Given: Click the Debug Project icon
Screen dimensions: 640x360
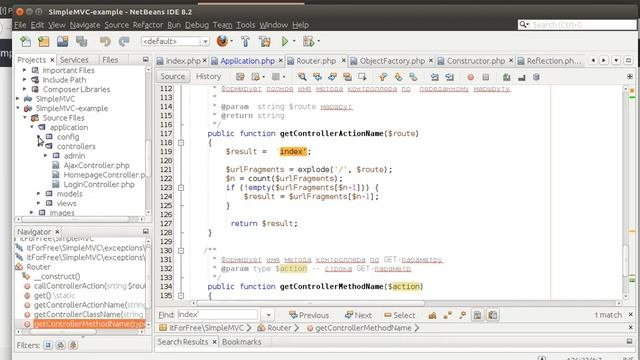Looking at the screenshot, I should coord(309,41).
